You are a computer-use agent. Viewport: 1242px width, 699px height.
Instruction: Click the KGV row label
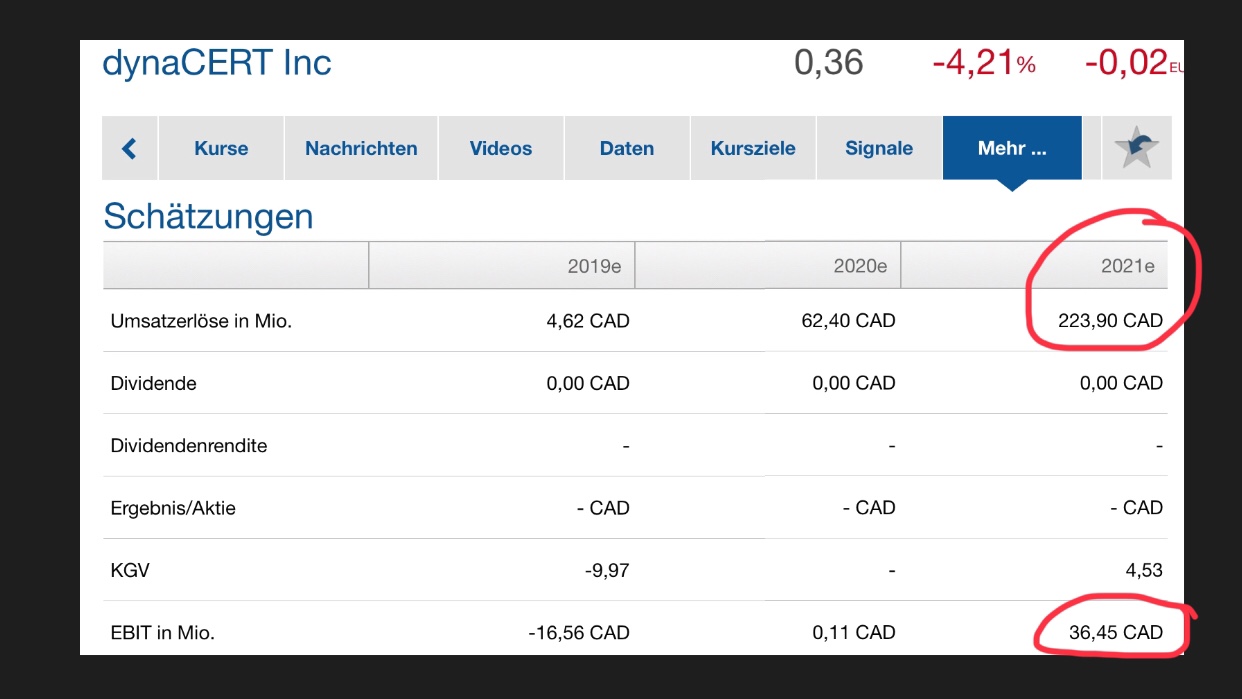point(130,571)
